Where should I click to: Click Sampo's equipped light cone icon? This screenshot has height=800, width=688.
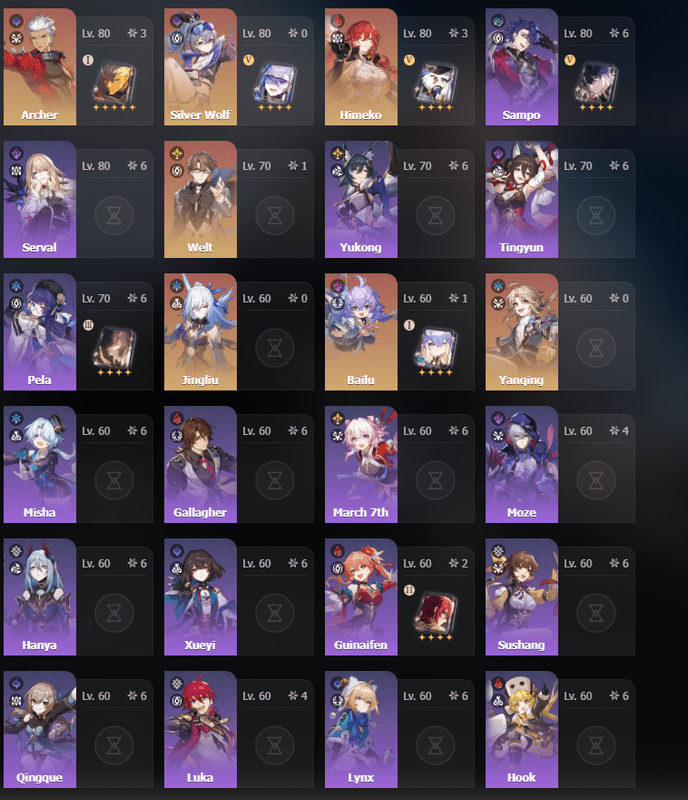pyautogui.click(x=596, y=83)
